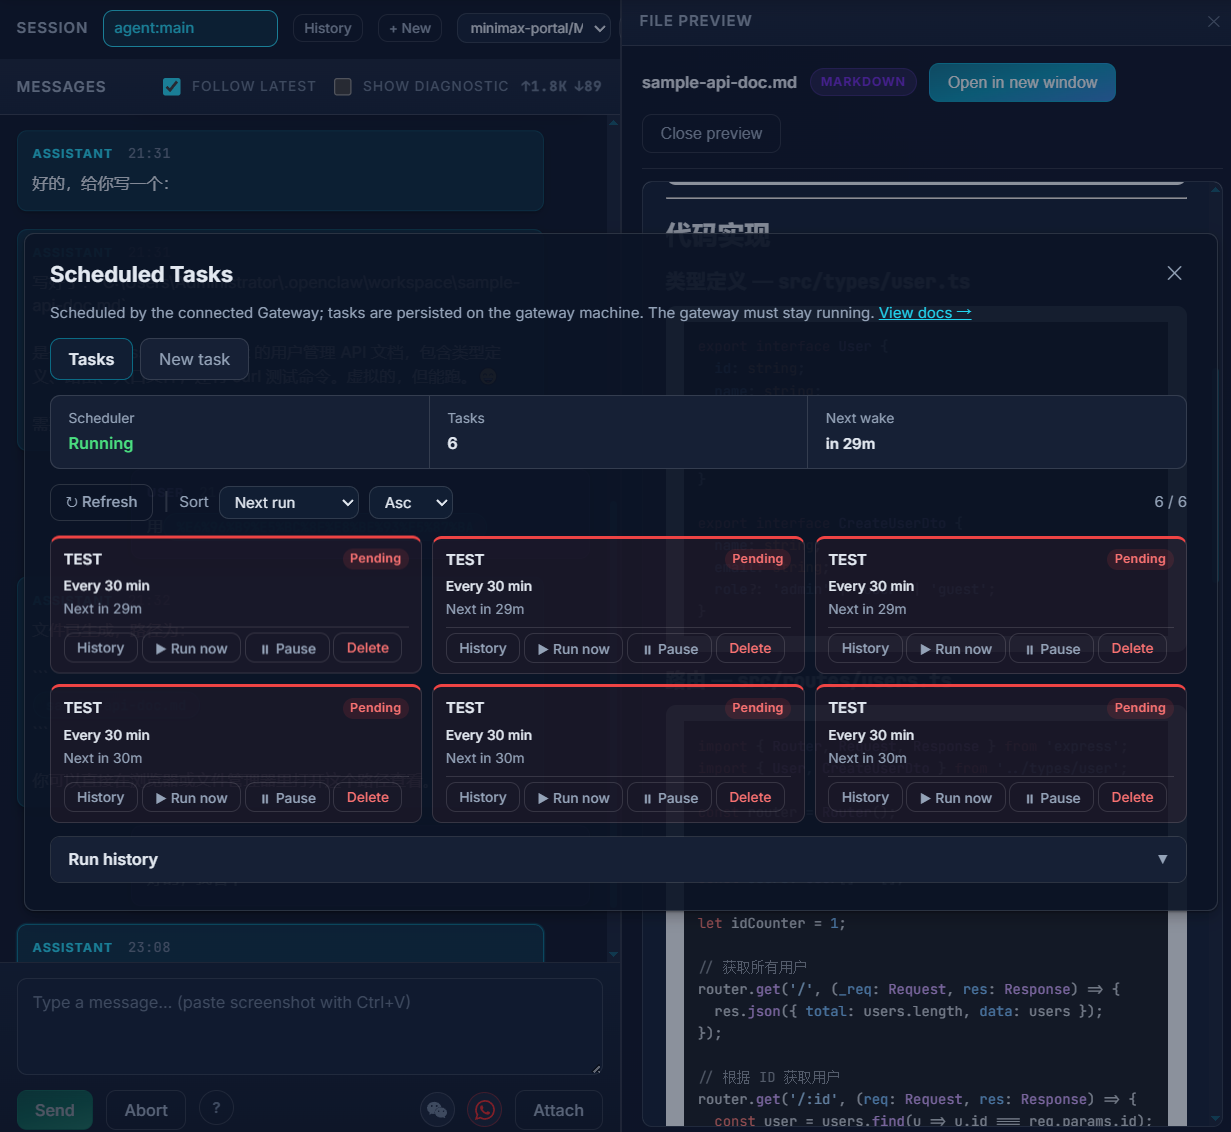The height and width of the screenshot is (1132, 1231).
Task: Pause a bottom-row TEST task
Action: (287, 797)
